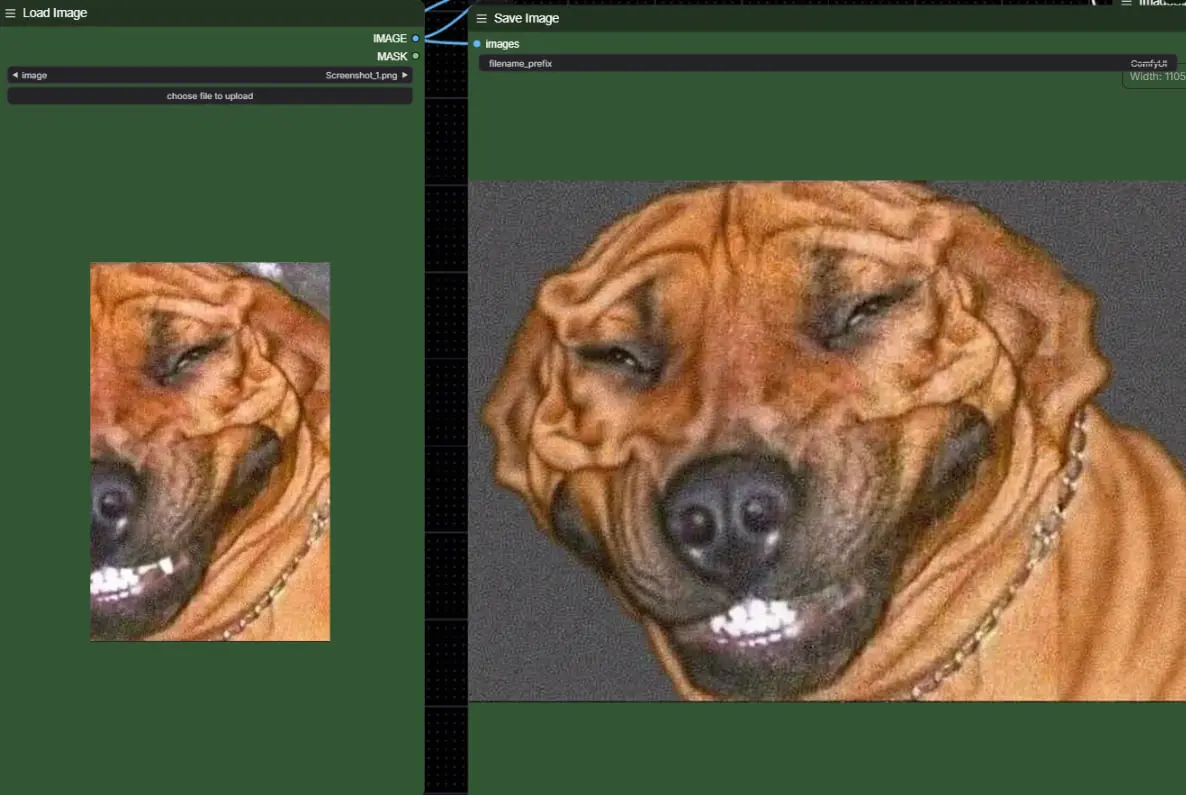Click the Save Image output preview

[x=827, y=441]
